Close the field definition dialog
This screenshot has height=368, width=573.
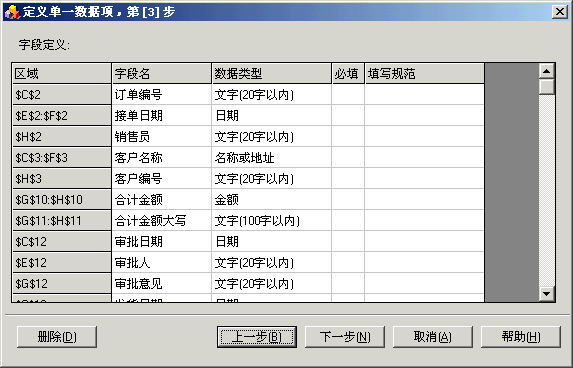click(560, 12)
